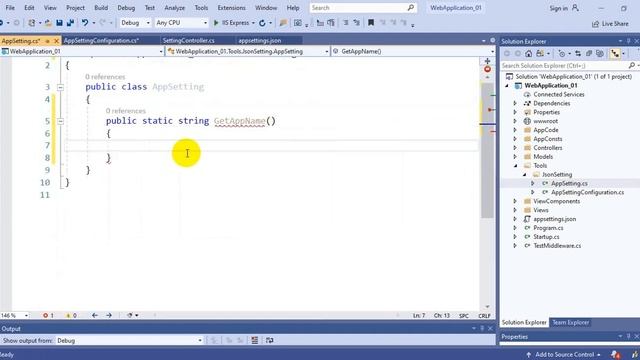Viewport: 640px width, 360px height.
Task: Open the Analyze menu
Action: pos(174,8)
